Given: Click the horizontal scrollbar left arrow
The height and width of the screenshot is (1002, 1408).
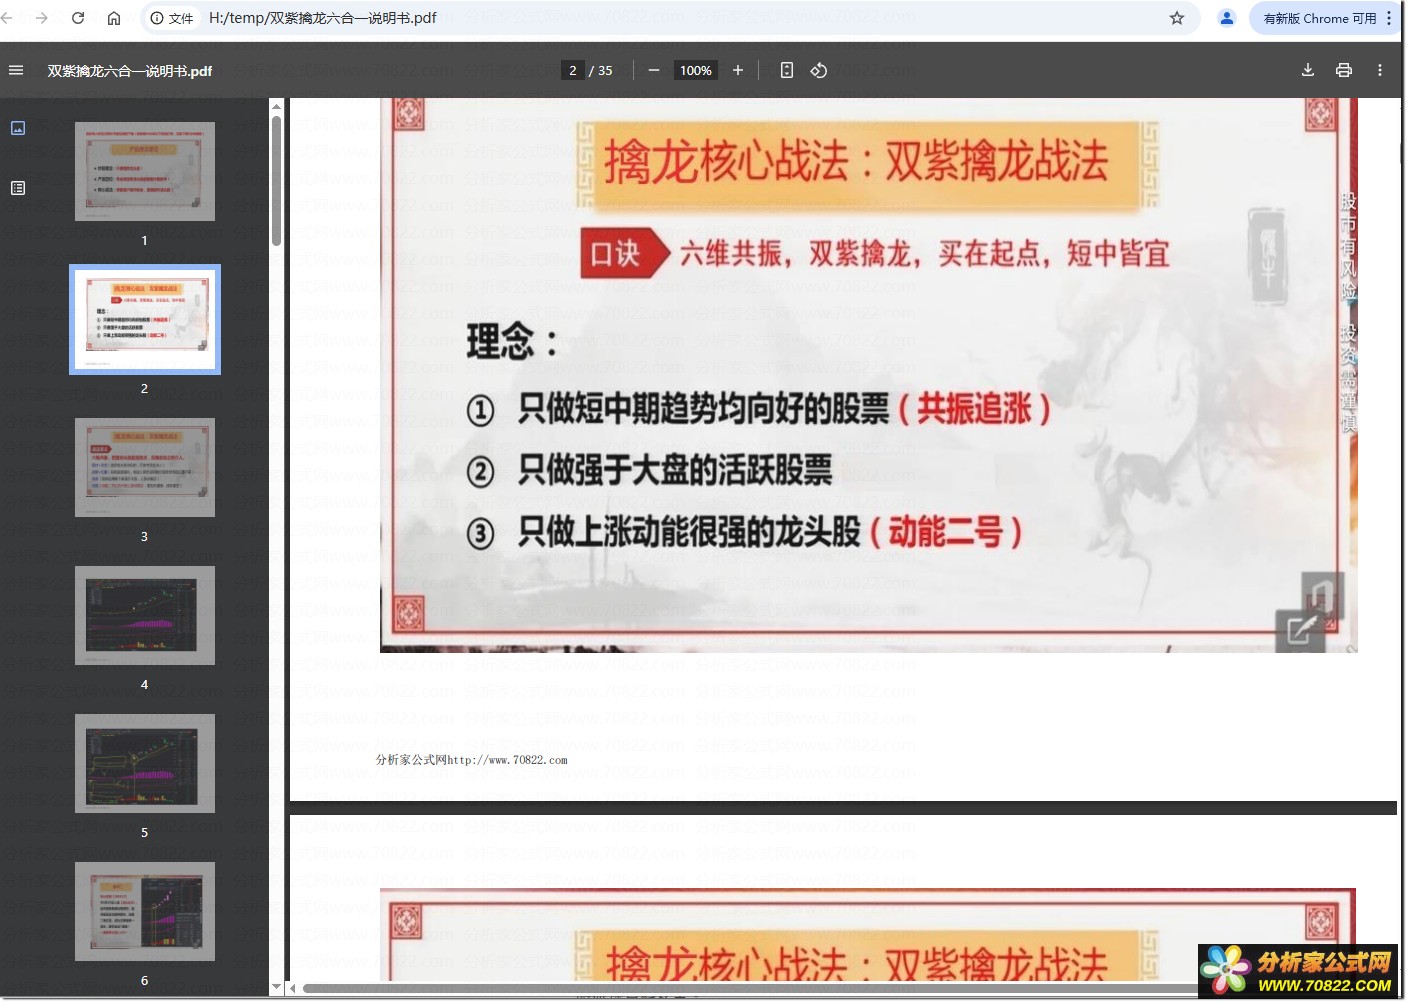Looking at the screenshot, I should (x=292, y=989).
